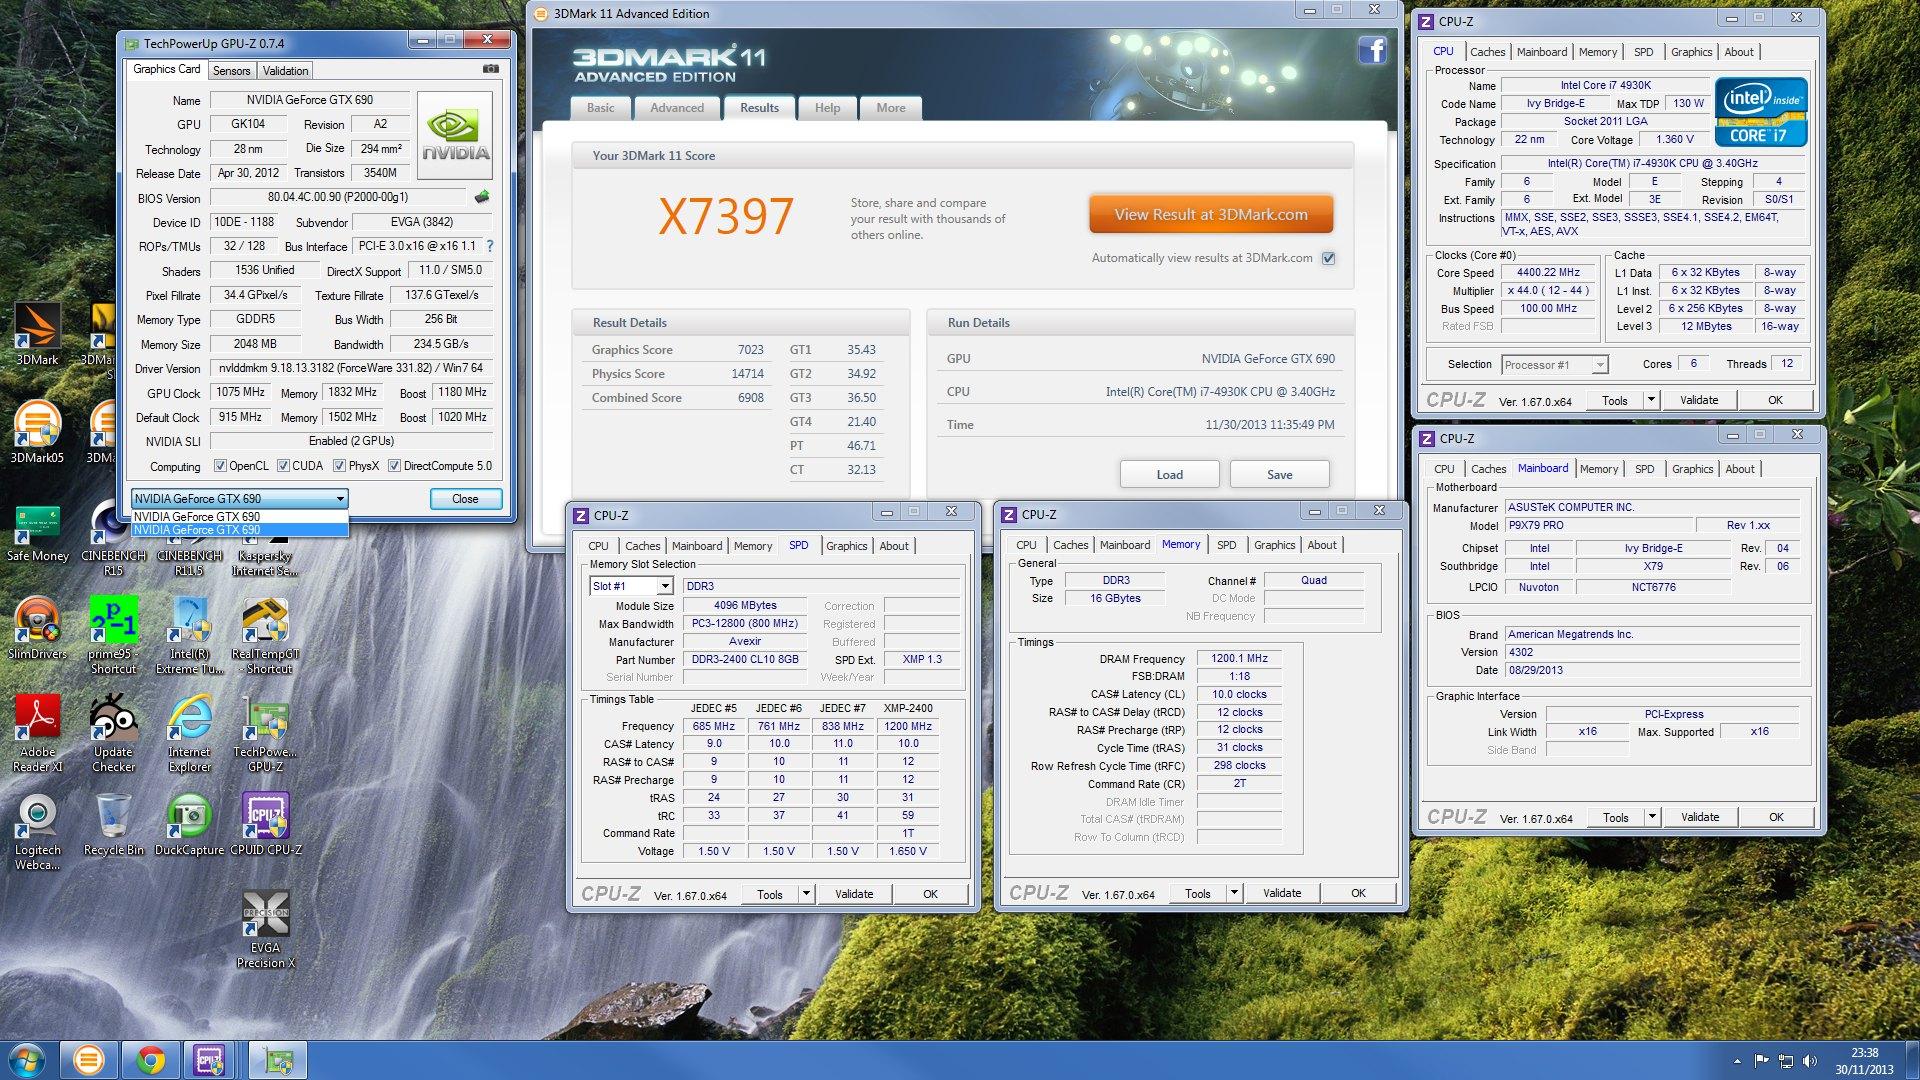Image resolution: width=1920 pixels, height=1080 pixels.
Task: Open the Processor #1 selection dropdown
Action: [x=1554, y=365]
